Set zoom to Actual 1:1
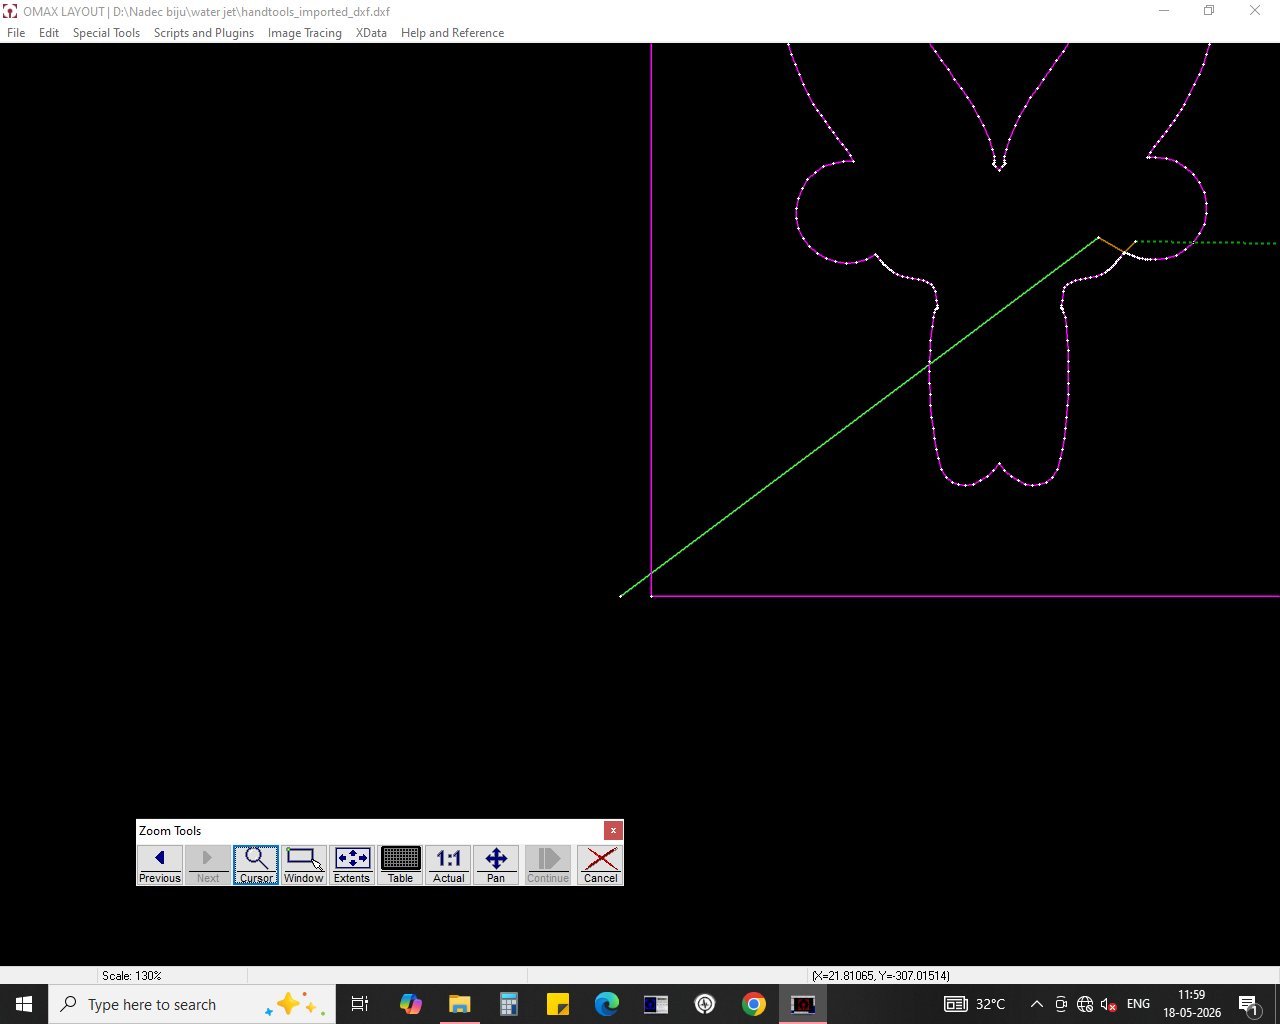 [448, 865]
